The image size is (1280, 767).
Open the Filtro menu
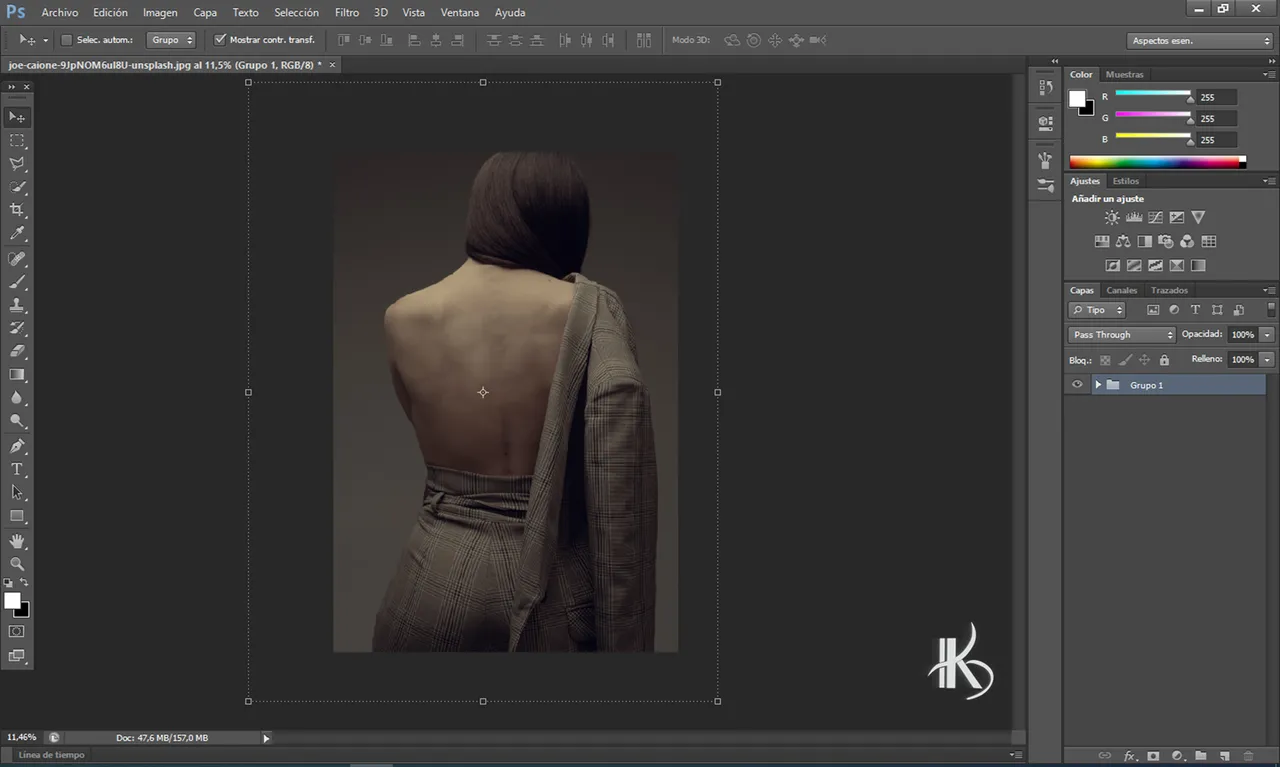347,13
